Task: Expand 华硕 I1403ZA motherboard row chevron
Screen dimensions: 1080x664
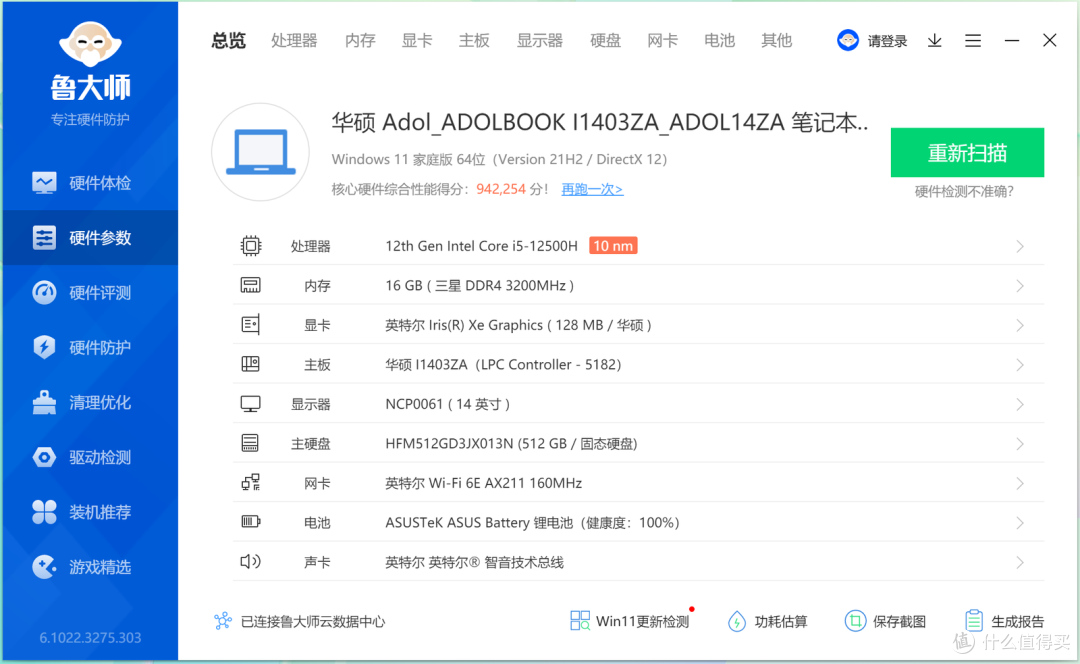Action: (x=1020, y=364)
